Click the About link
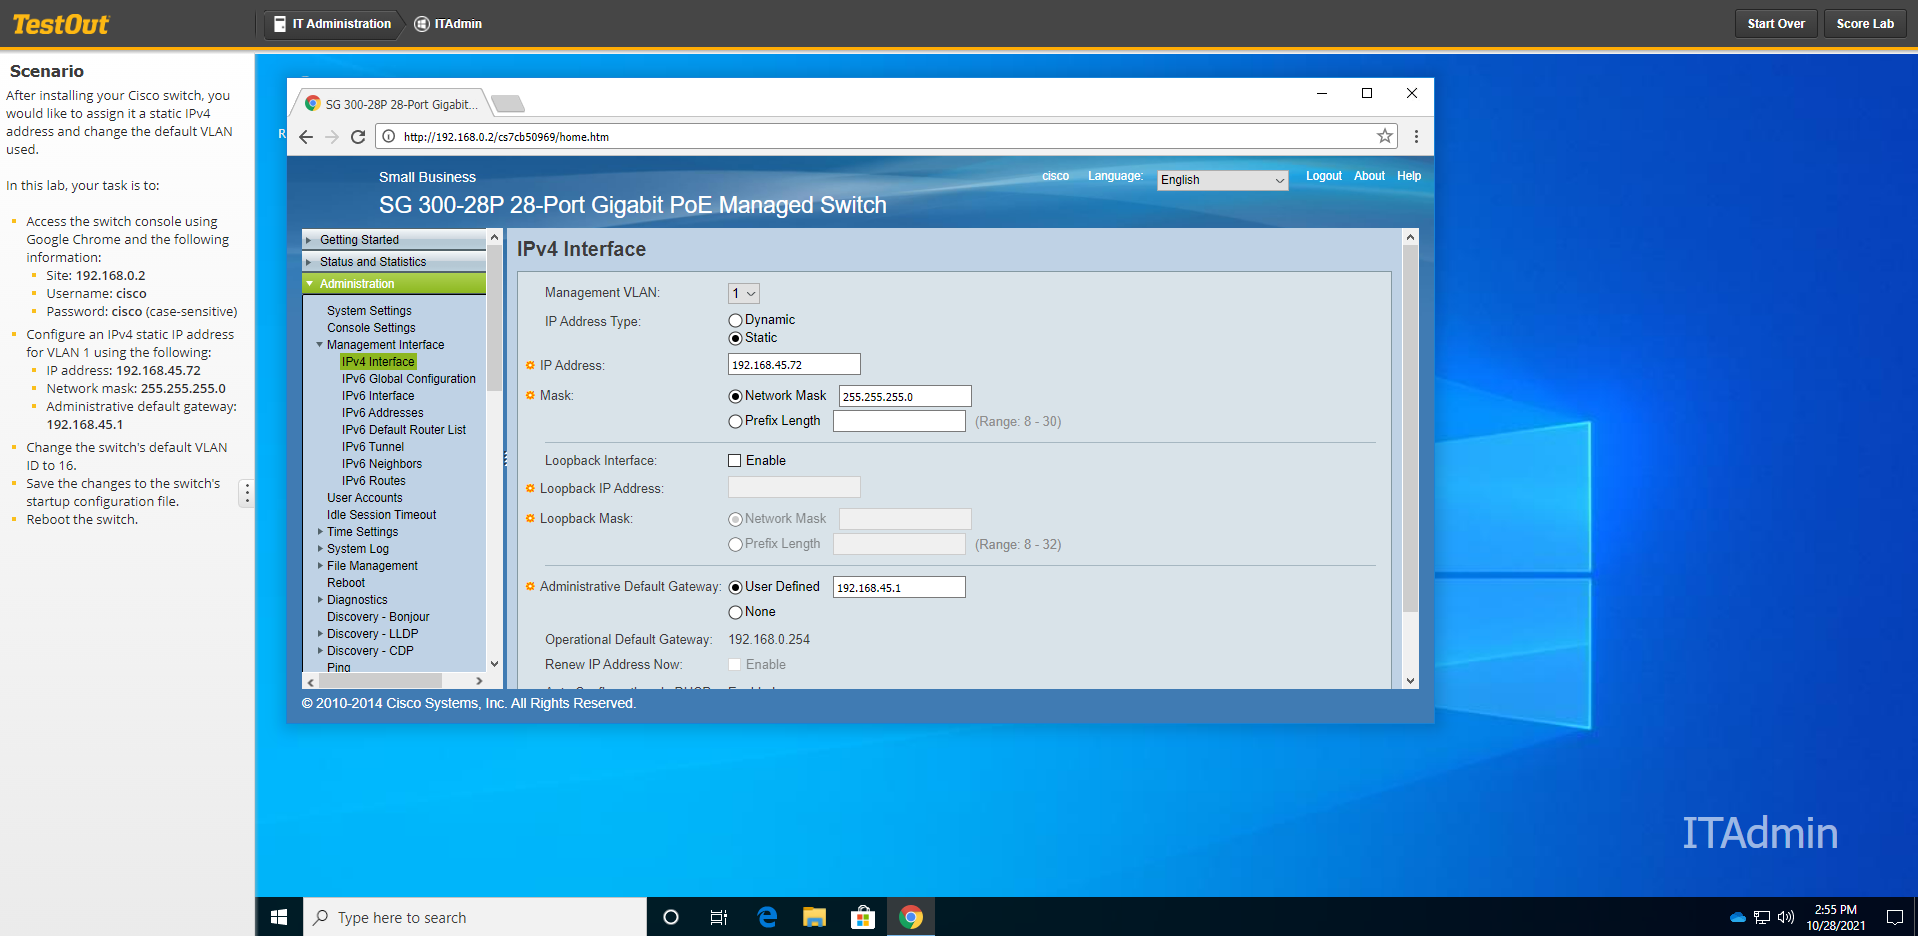This screenshot has width=1918, height=936. (x=1369, y=176)
